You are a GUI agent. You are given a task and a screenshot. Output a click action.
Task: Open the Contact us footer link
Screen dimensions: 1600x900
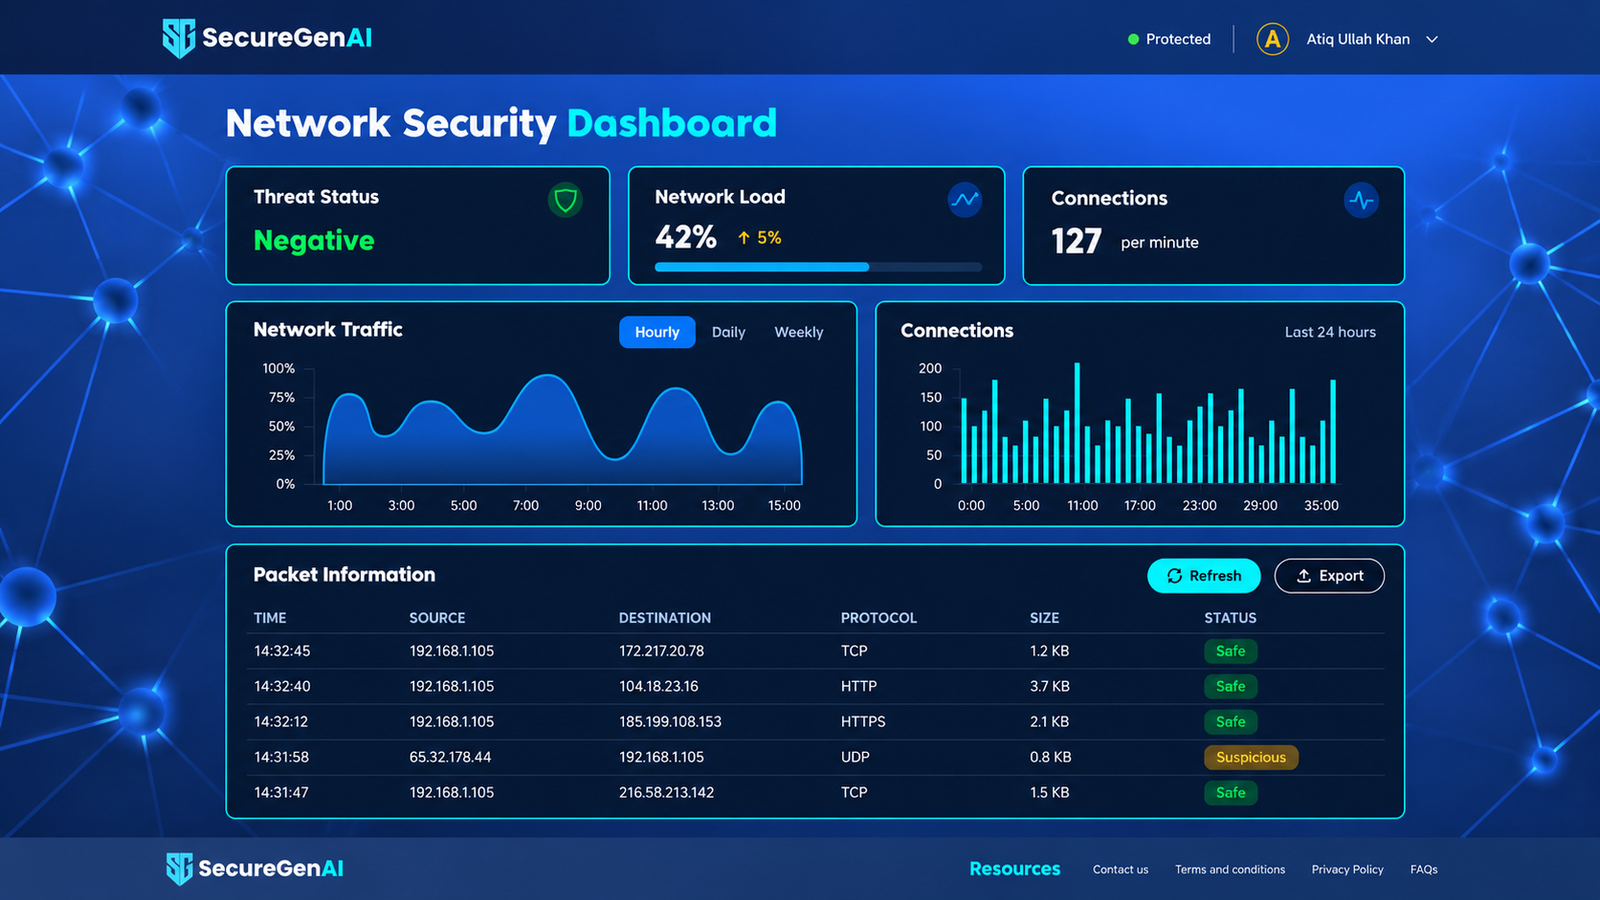pyautogui.click(x=1120, y=870)
